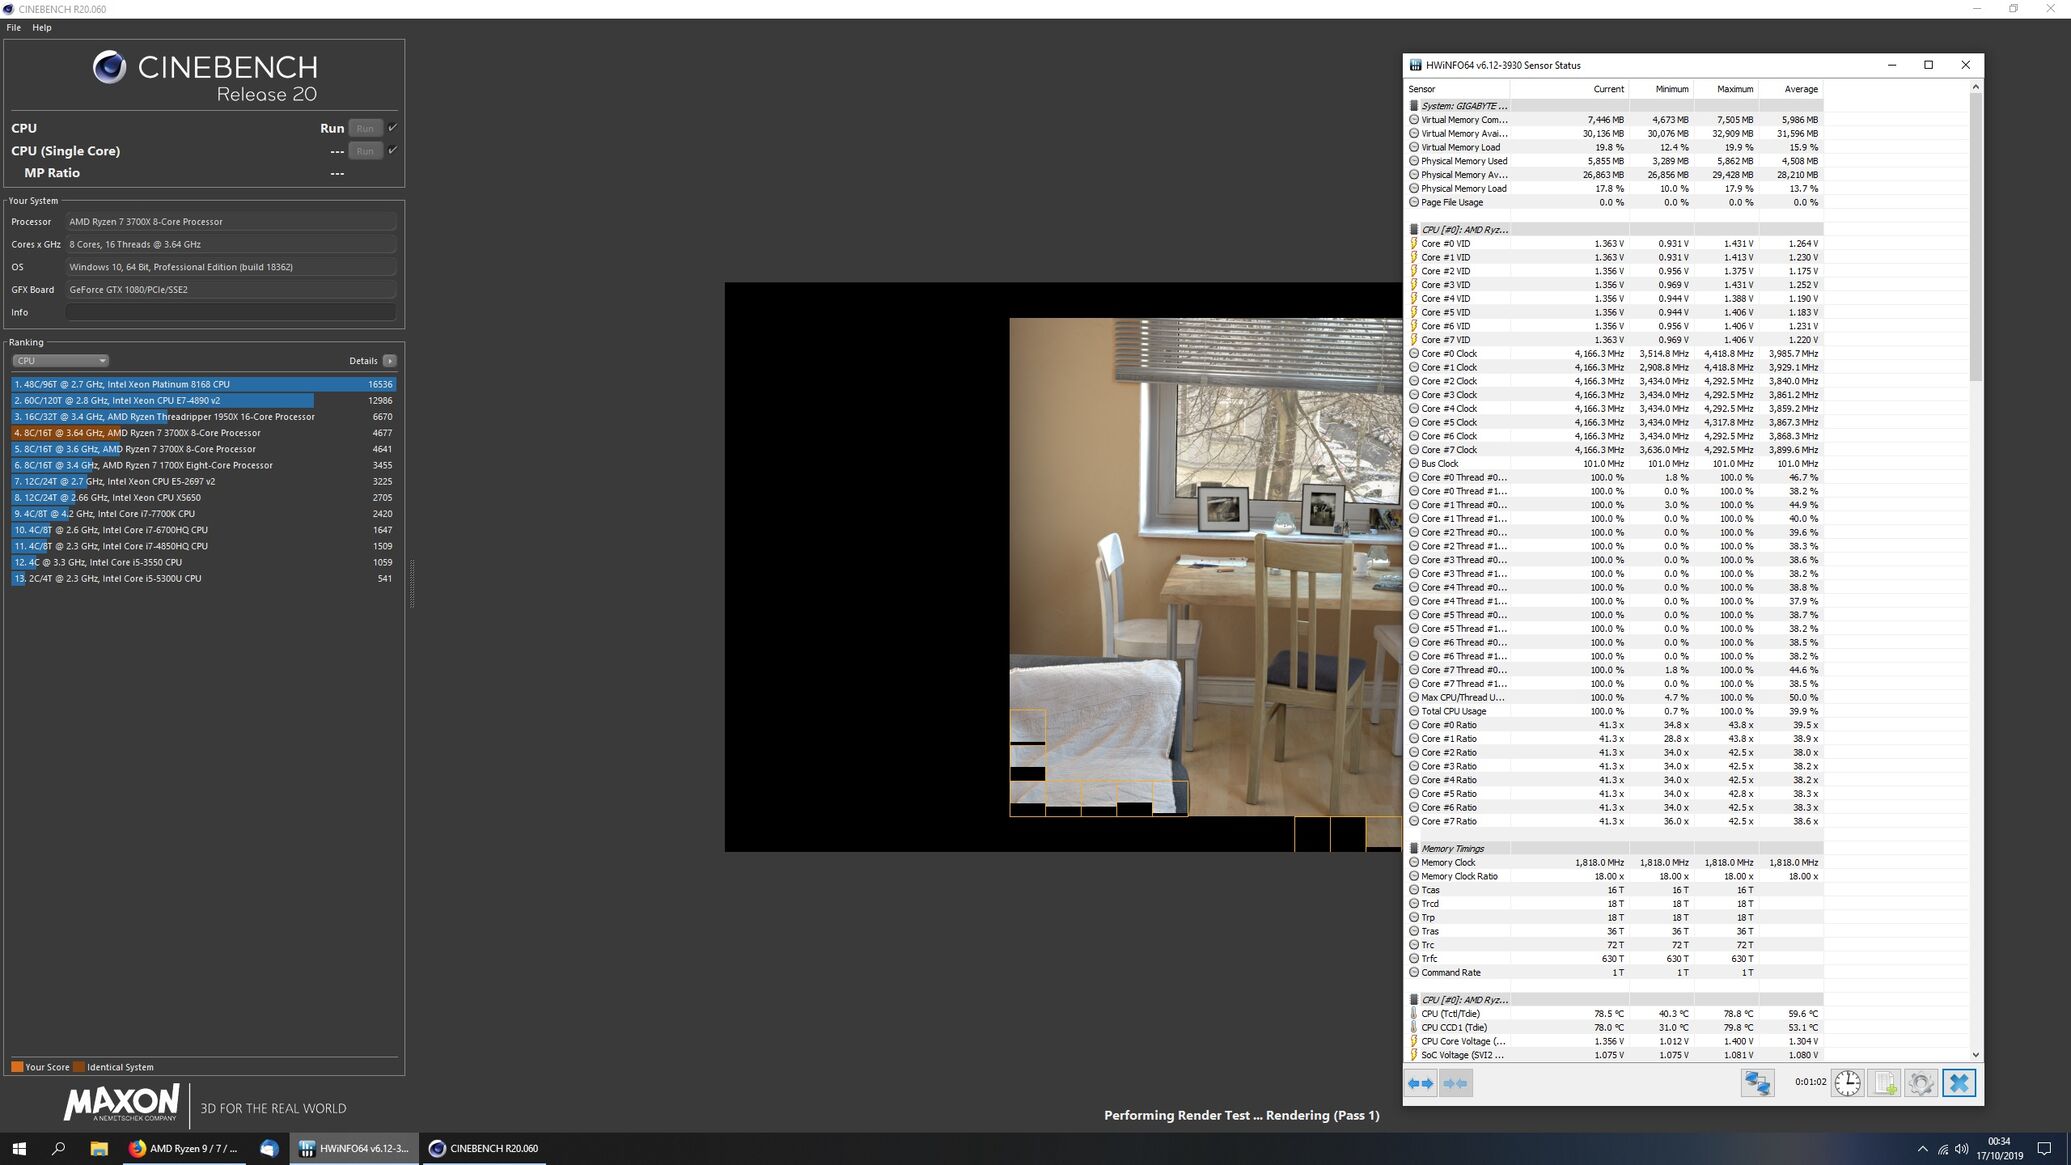Switch to Firefox AMD Ryzen taskbar window
This screenshot has width=2071, height=1165.
(x=184, y=1148)
